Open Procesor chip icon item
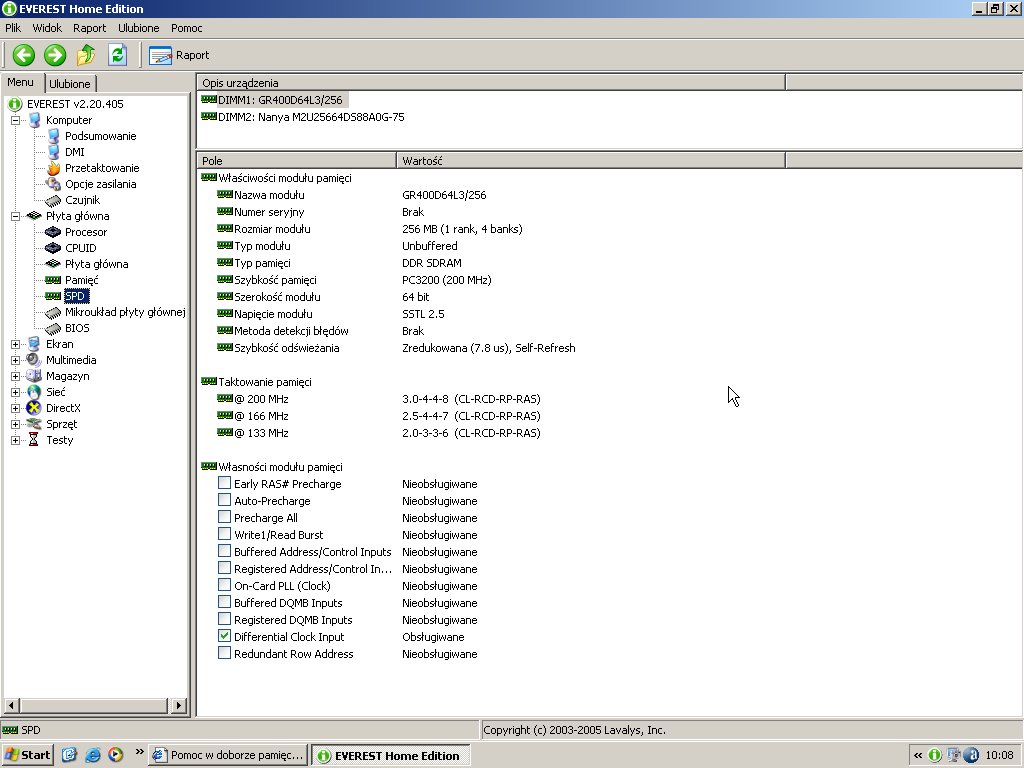The image size is (1024, 768). [x=54, y=232]
